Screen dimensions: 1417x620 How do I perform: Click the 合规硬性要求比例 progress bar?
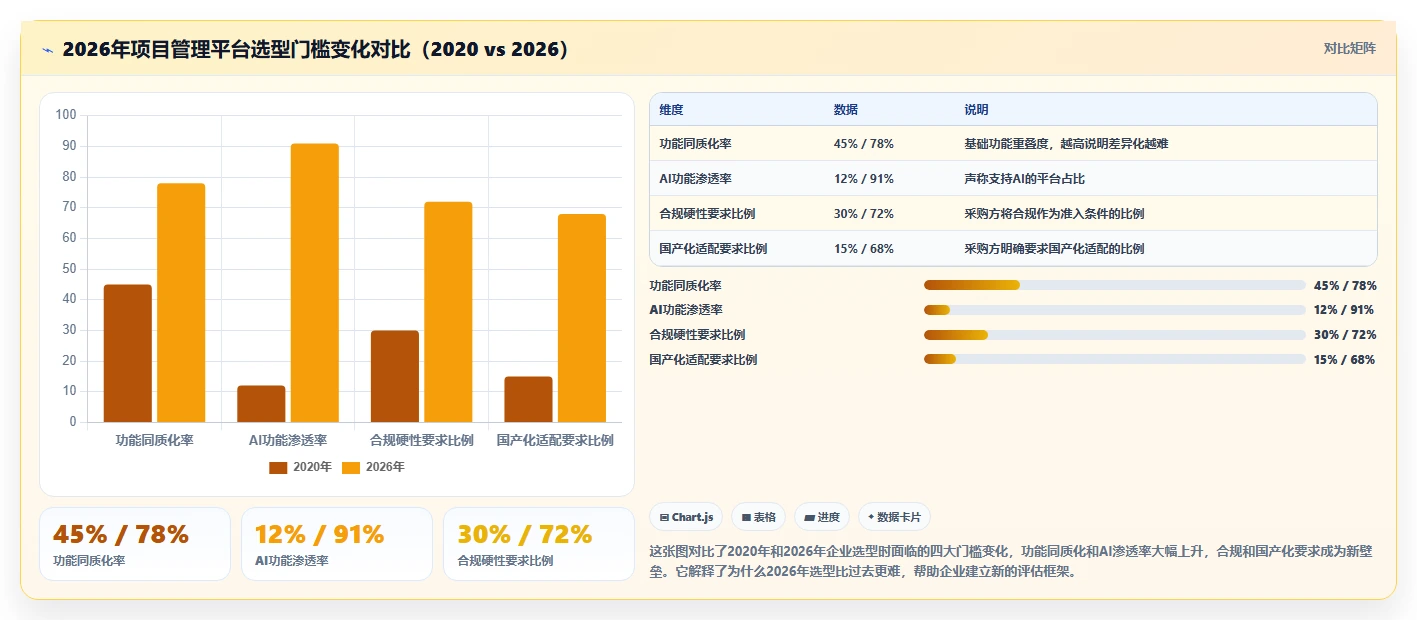click(1115, 335)
